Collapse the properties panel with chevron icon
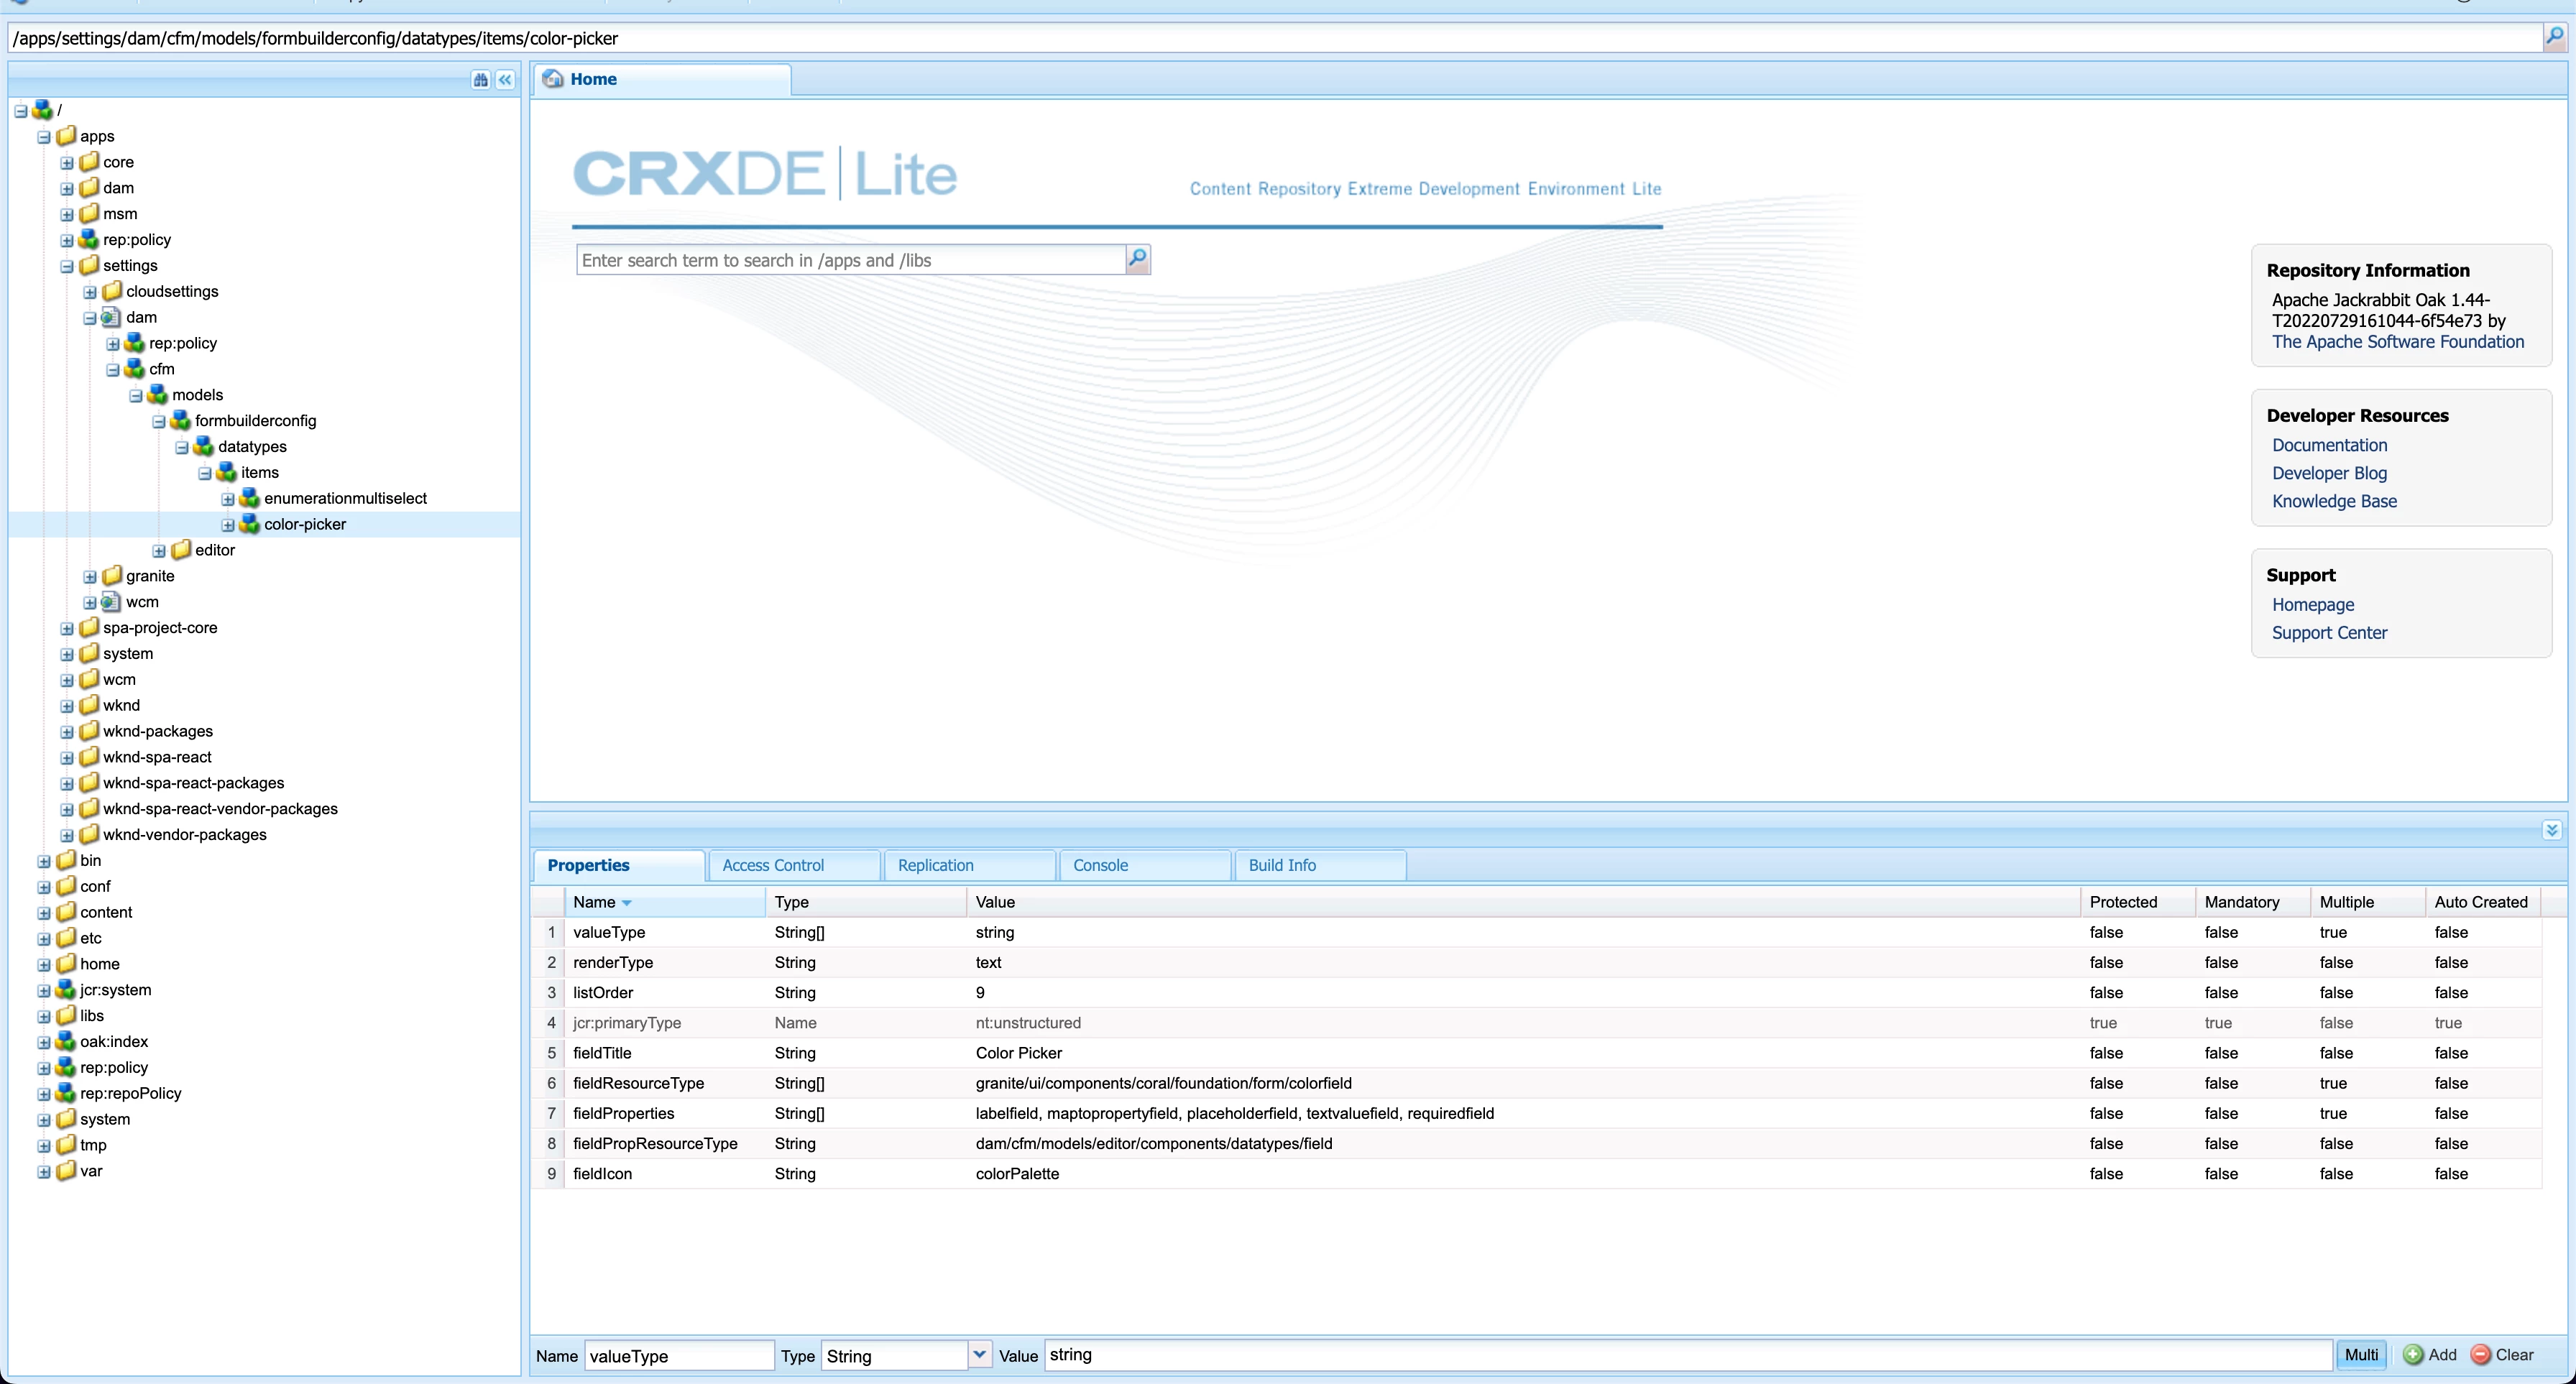This screenshot has height=1384, width=2576. click(2551, 830)
